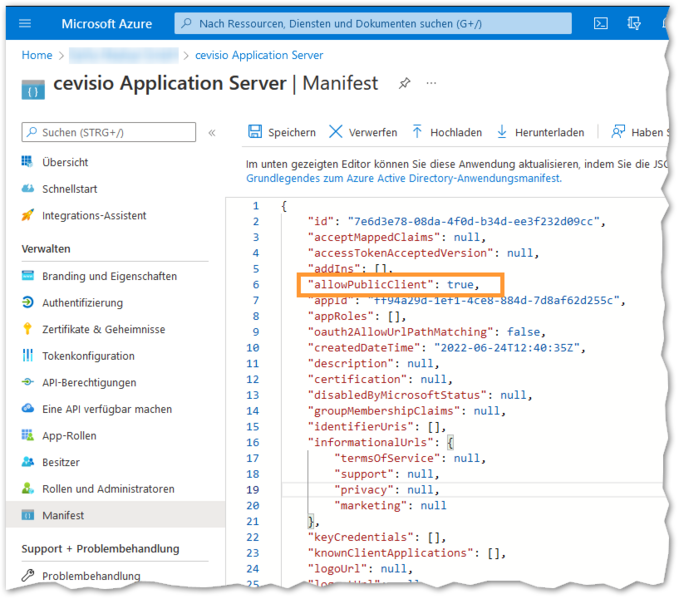Image resolution: width=679 pixels, height=599 pixels.
Task: Click the Microsoft Azure logo text
Action: tap(107, 24)
